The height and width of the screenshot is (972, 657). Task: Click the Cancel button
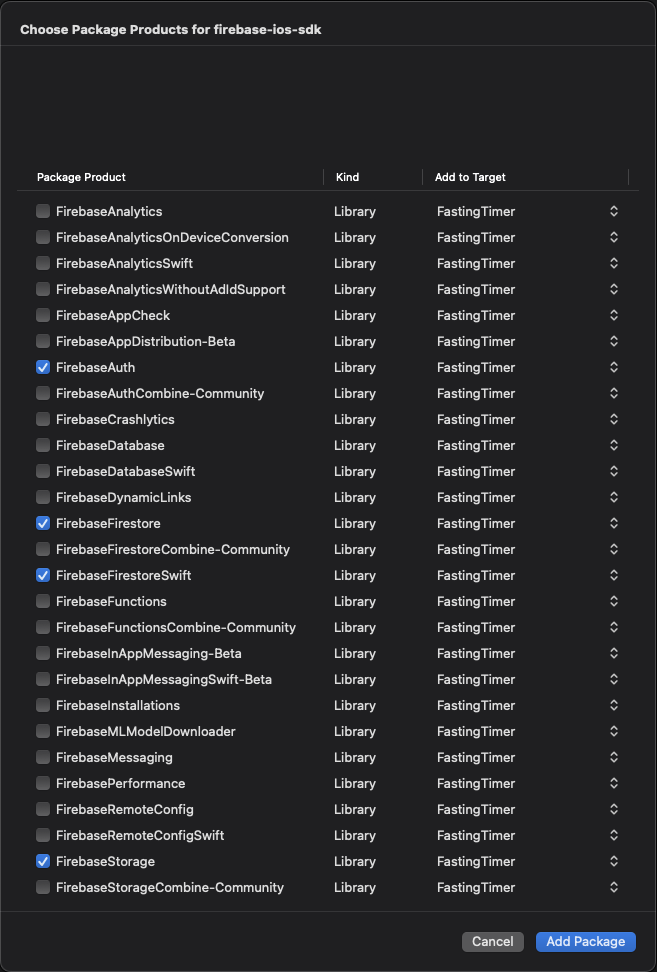pyautogui.click(x=493, y=941)
